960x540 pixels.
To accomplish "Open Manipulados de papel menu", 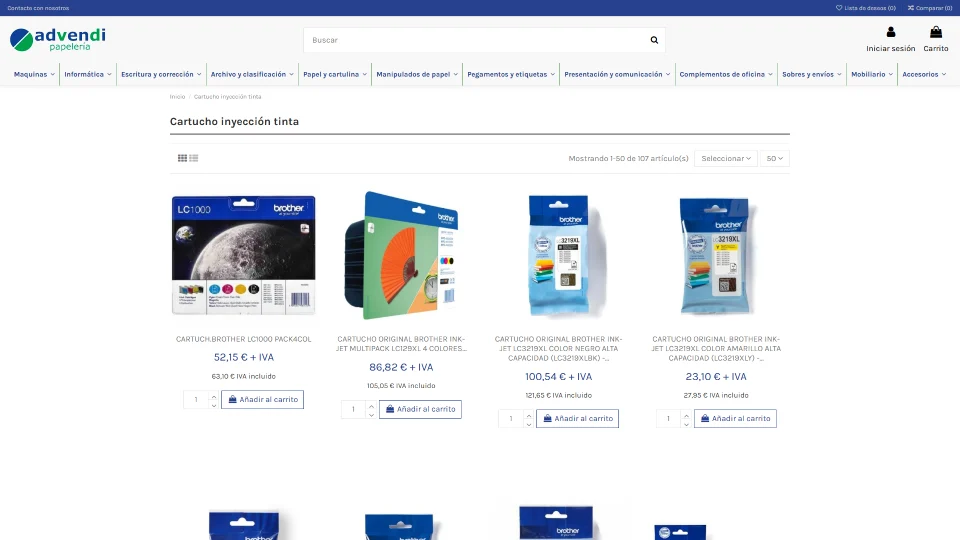I will pos(417,74).
